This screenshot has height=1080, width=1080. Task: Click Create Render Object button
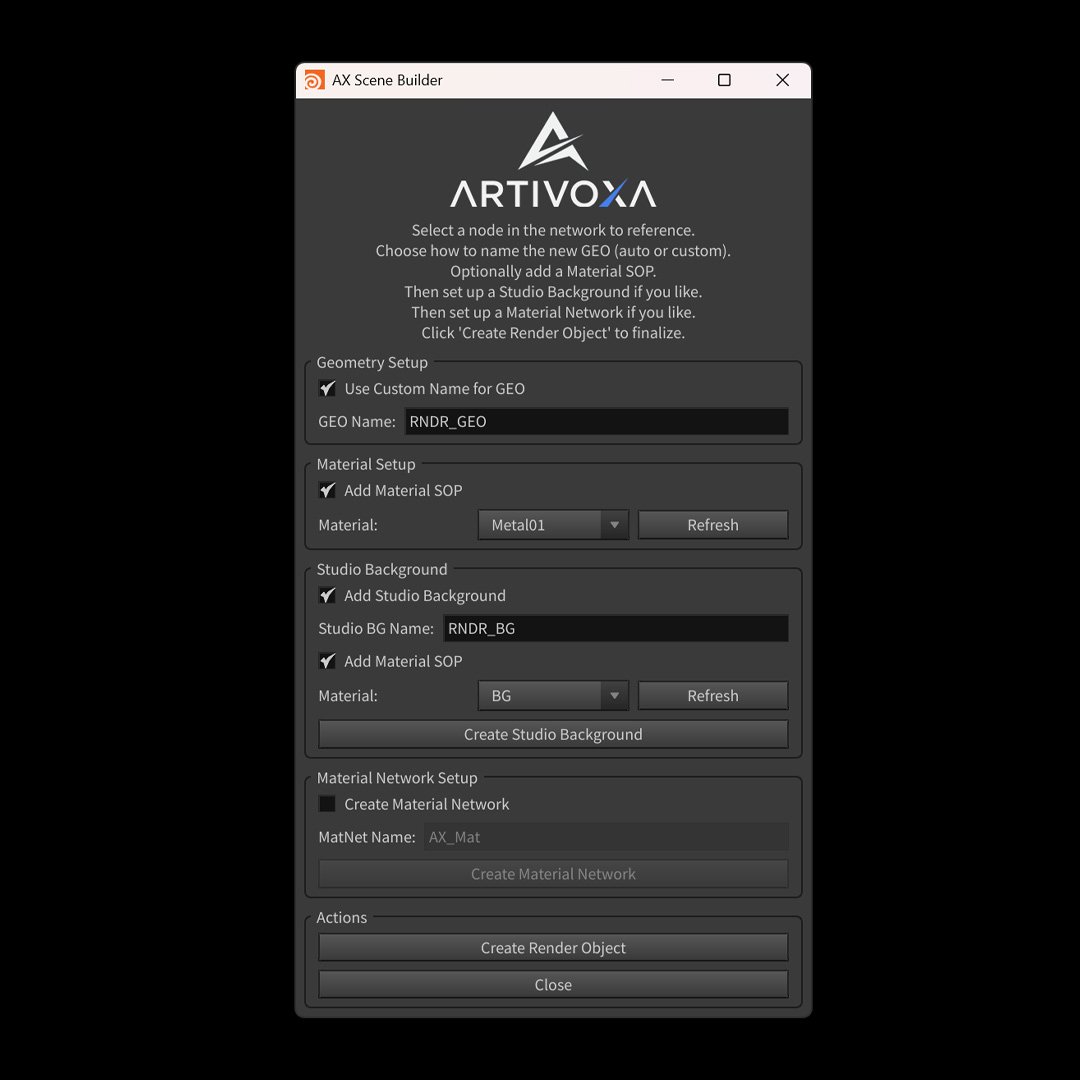(553, 948)
